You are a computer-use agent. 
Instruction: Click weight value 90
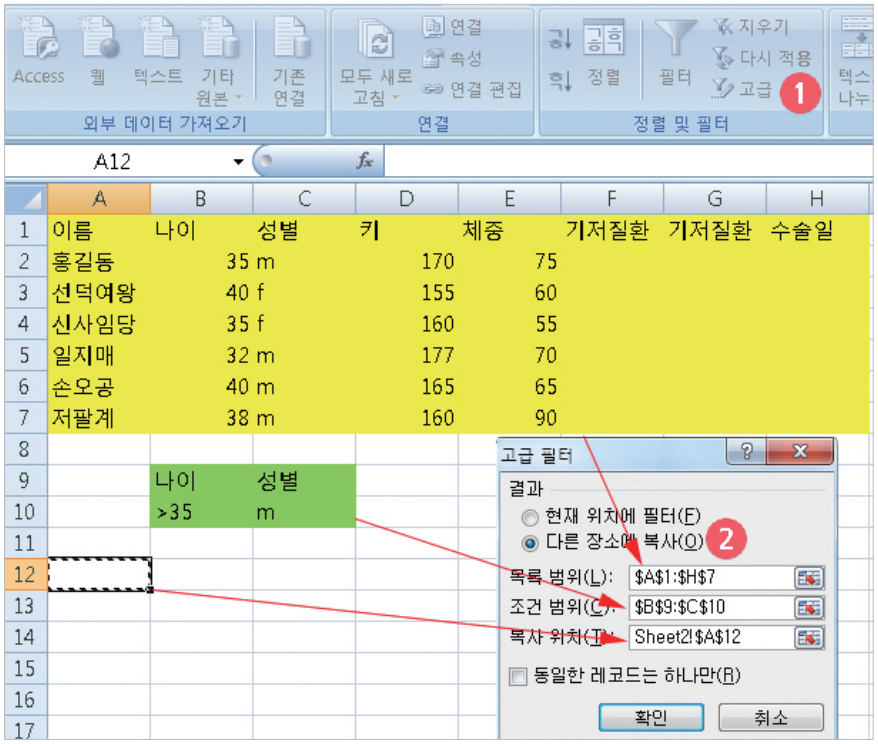[x=510, y=418]
